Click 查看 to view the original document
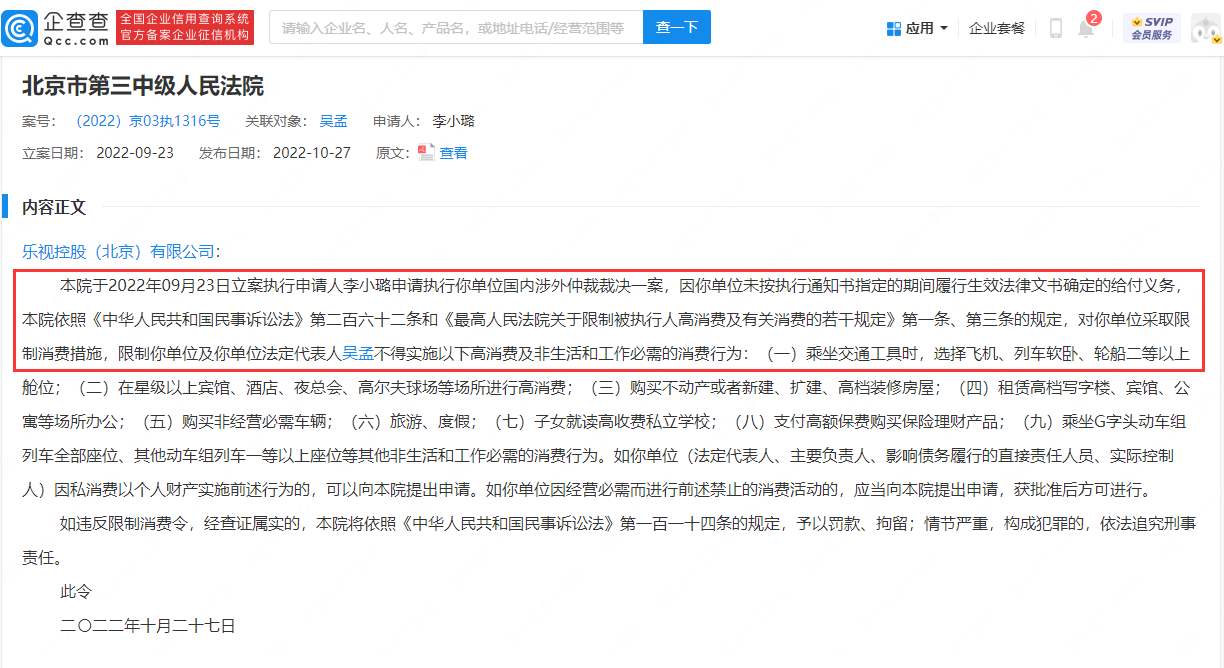 [454, 153]
